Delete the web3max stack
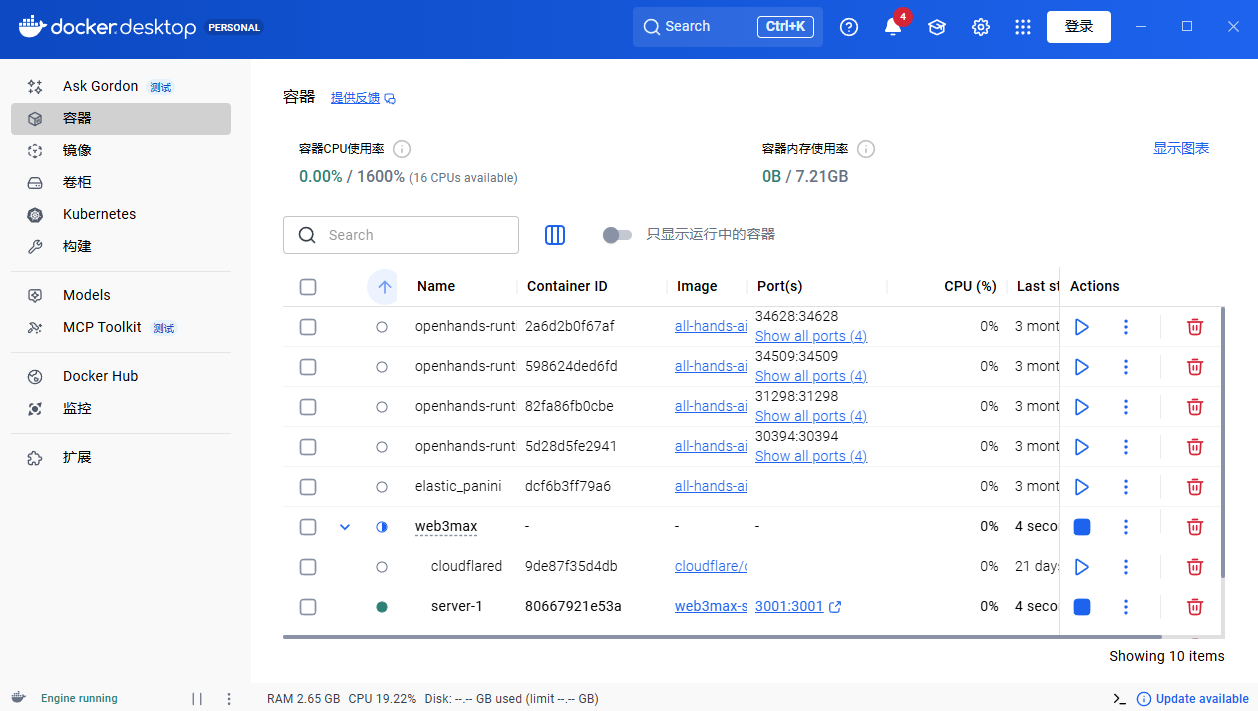This screenshot has width=1258, height=711. coord(1194,527)
